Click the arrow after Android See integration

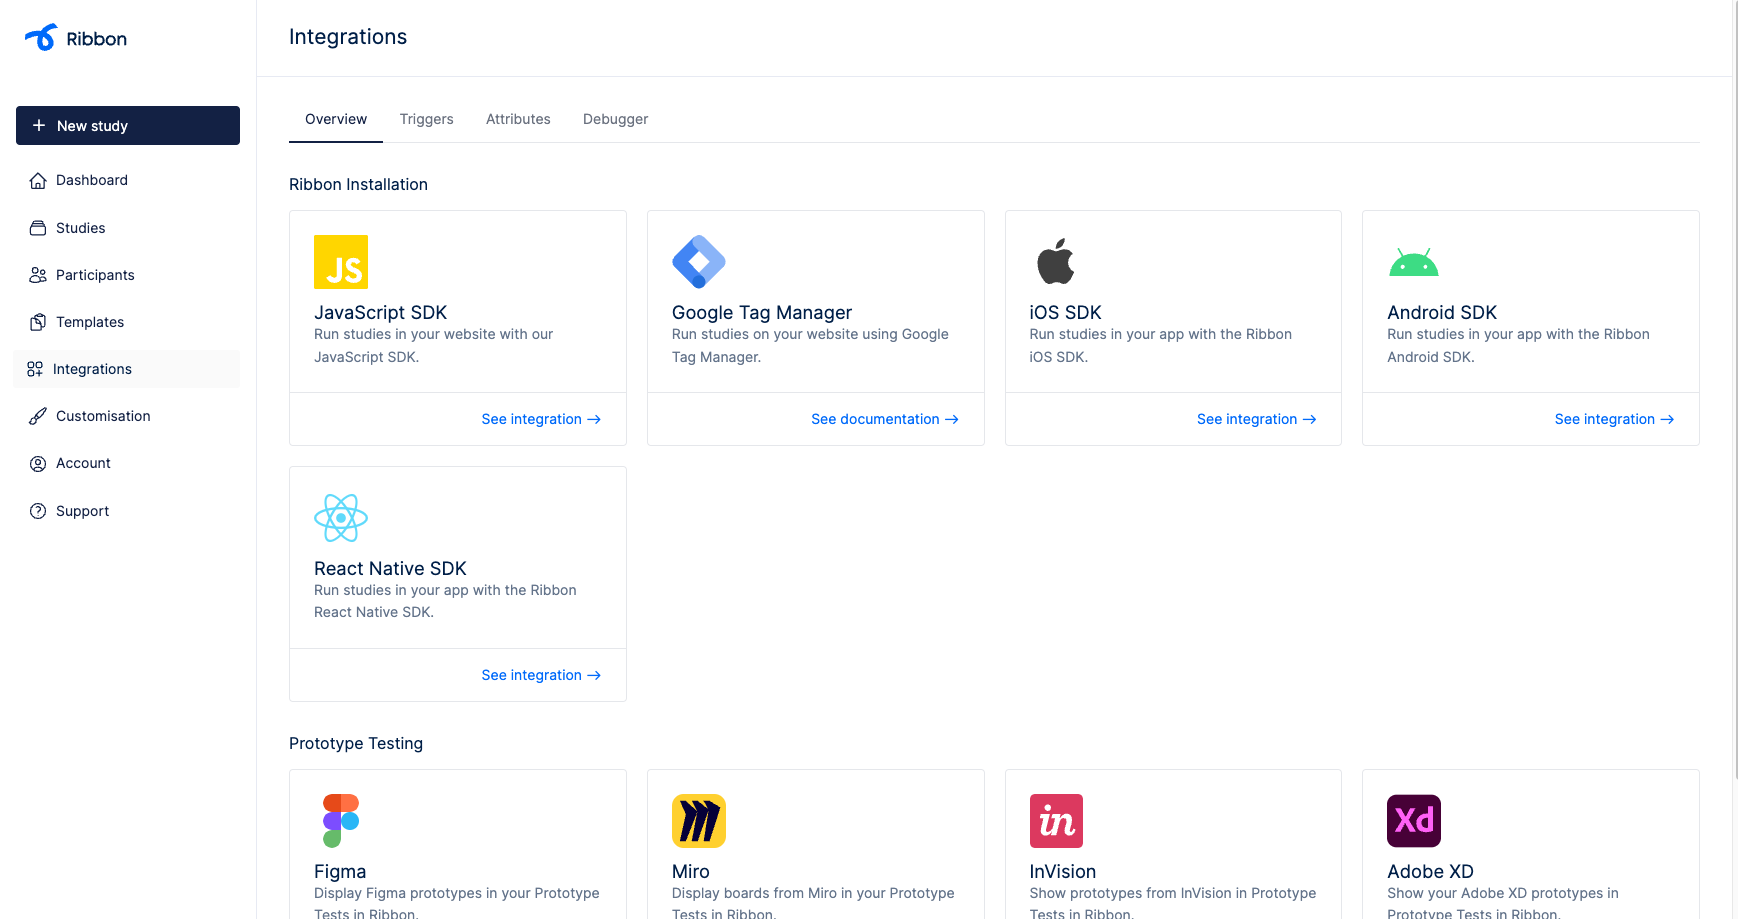click(1667, 419)
